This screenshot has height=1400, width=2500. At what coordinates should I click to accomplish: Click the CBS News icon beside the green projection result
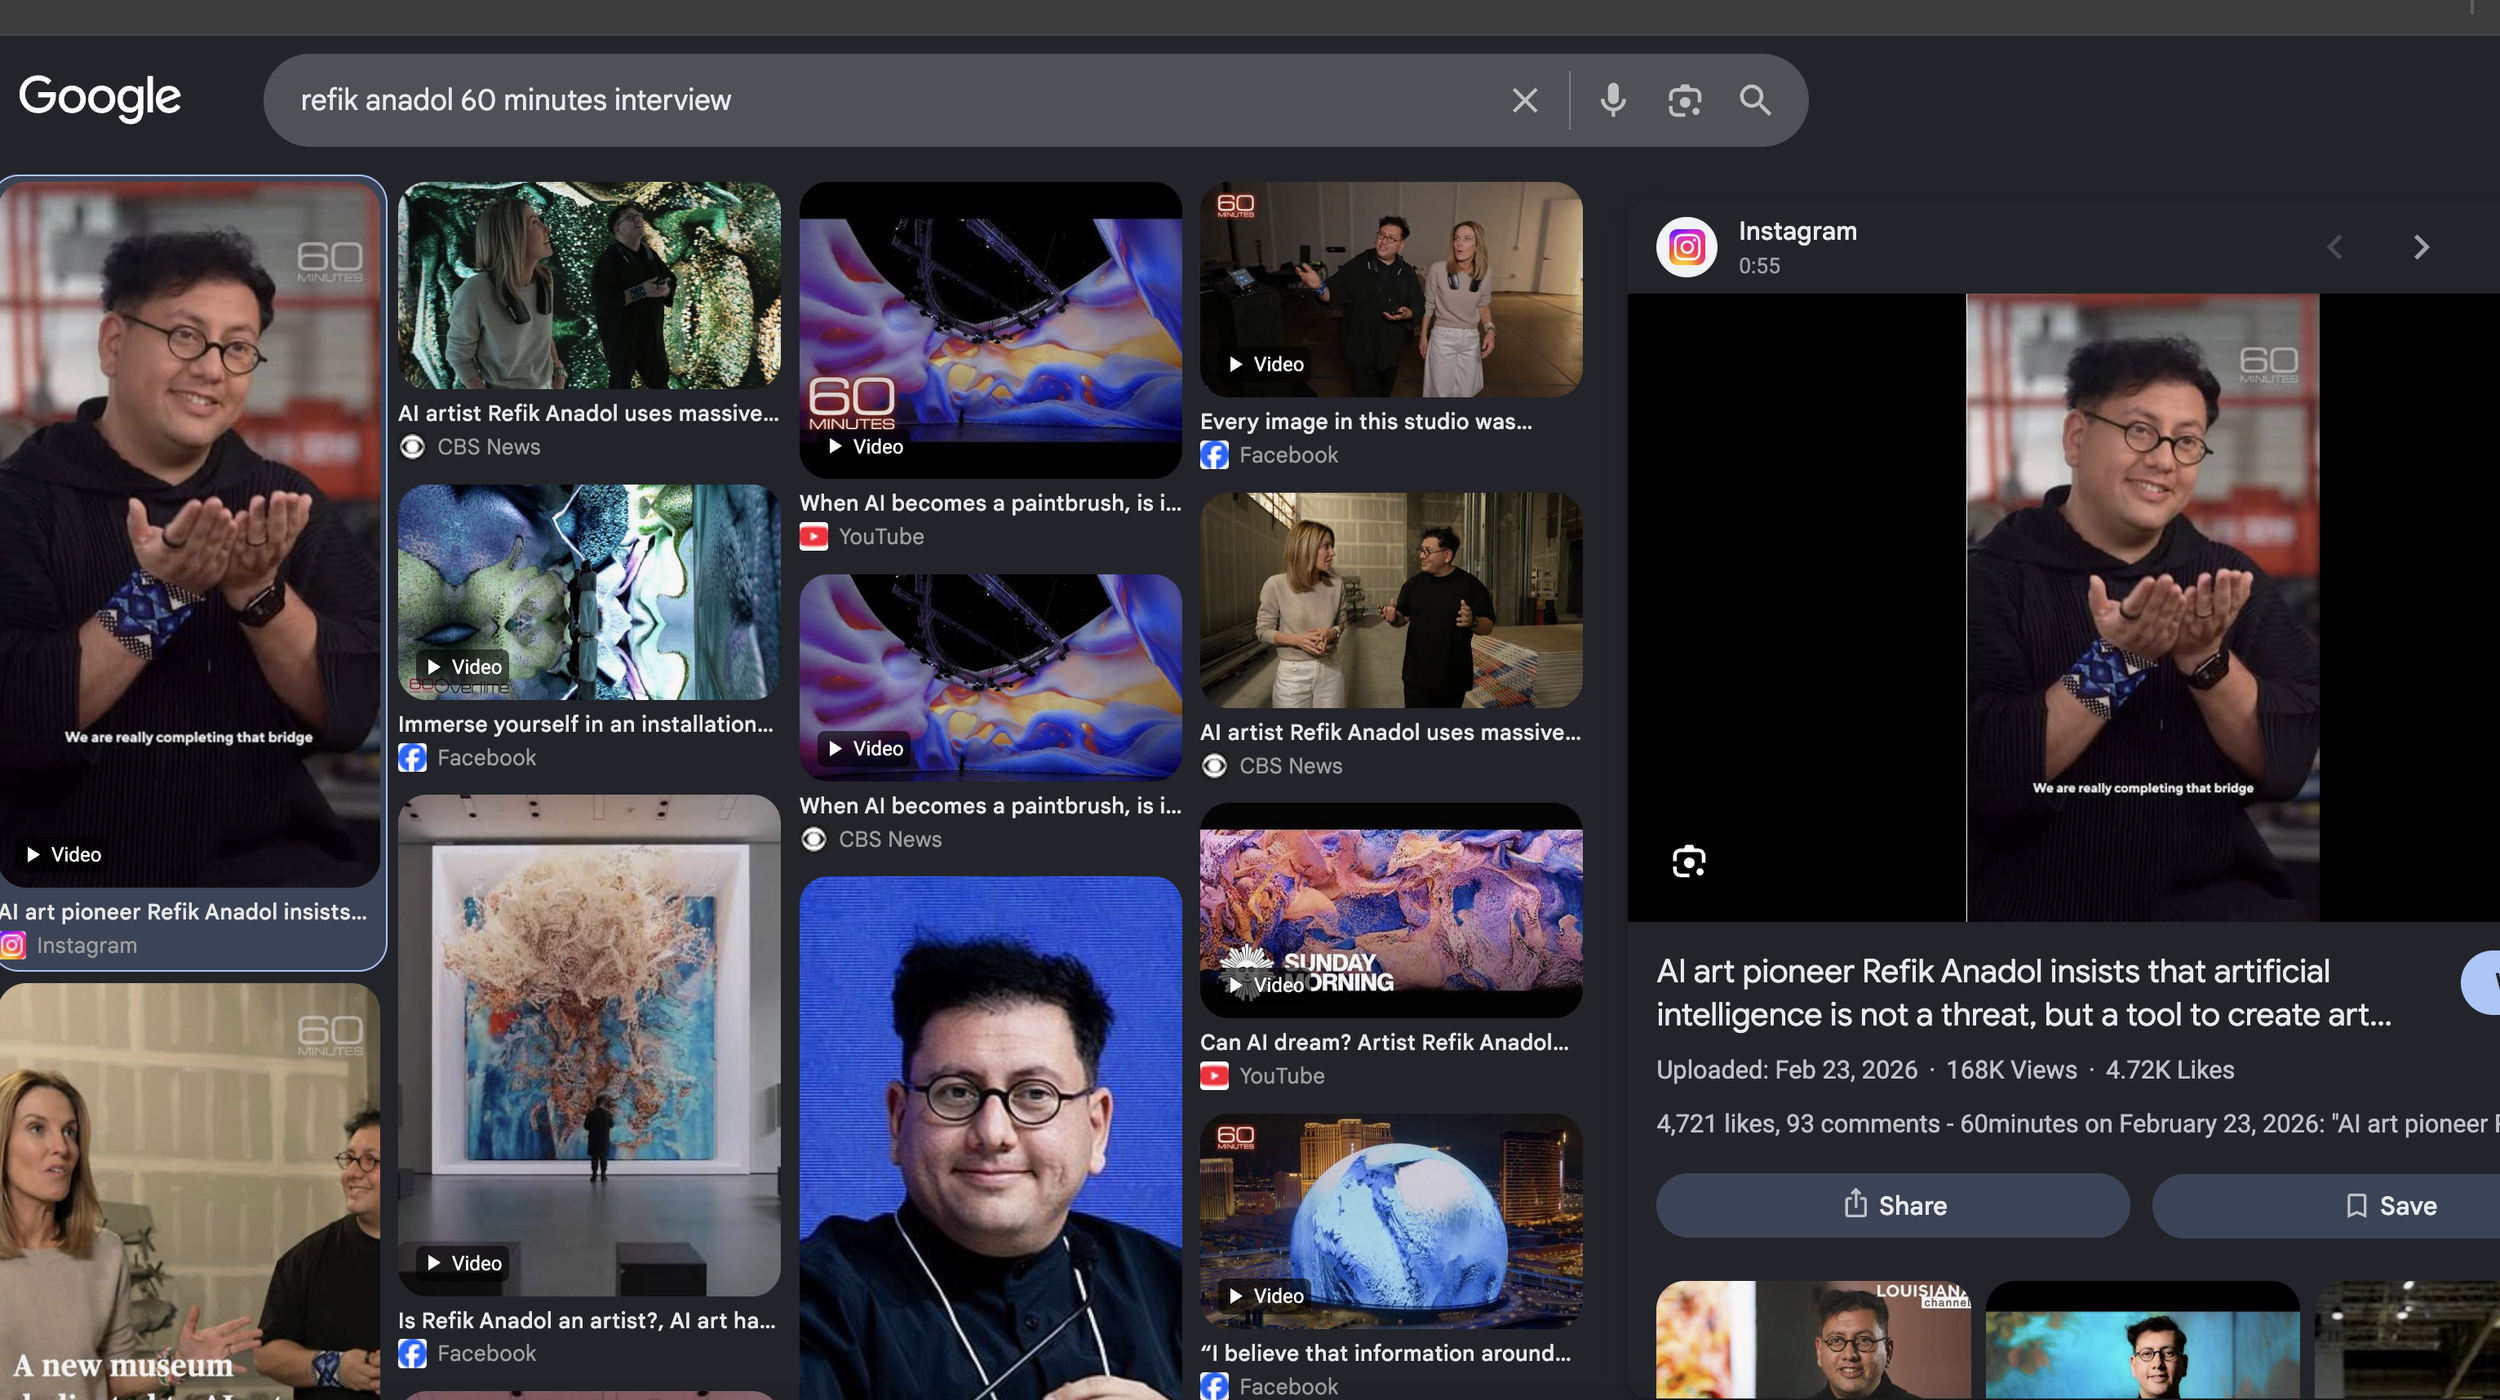point(412,447)
